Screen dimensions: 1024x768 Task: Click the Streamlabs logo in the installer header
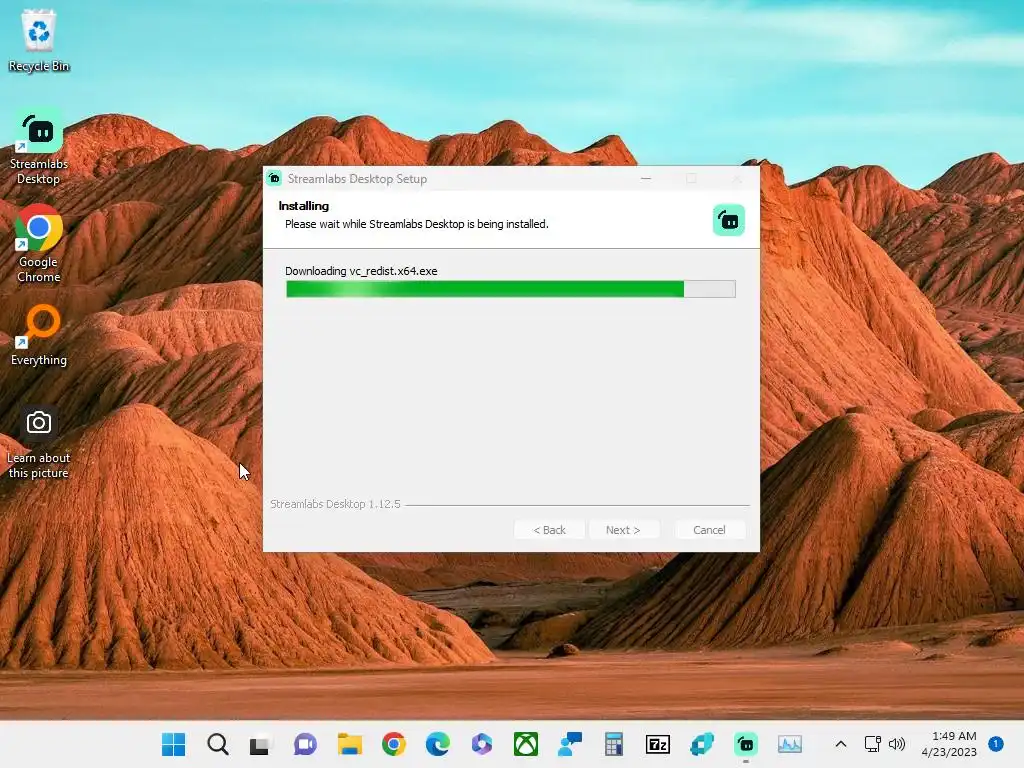(x=729, y=220)
